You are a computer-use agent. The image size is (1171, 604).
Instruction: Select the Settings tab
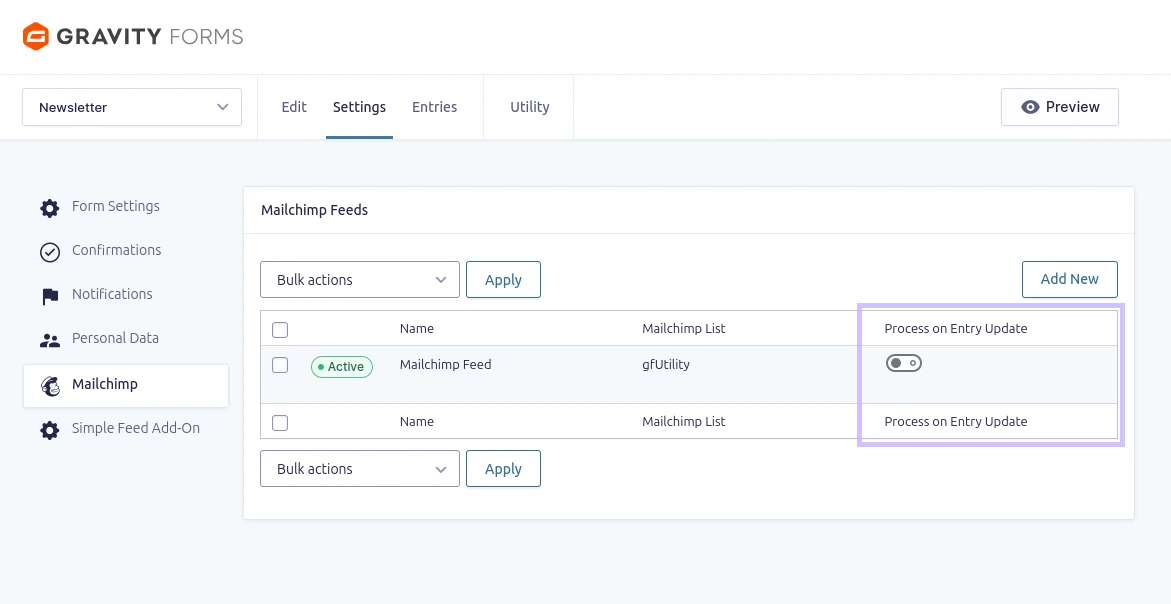[x=359, y=107]
